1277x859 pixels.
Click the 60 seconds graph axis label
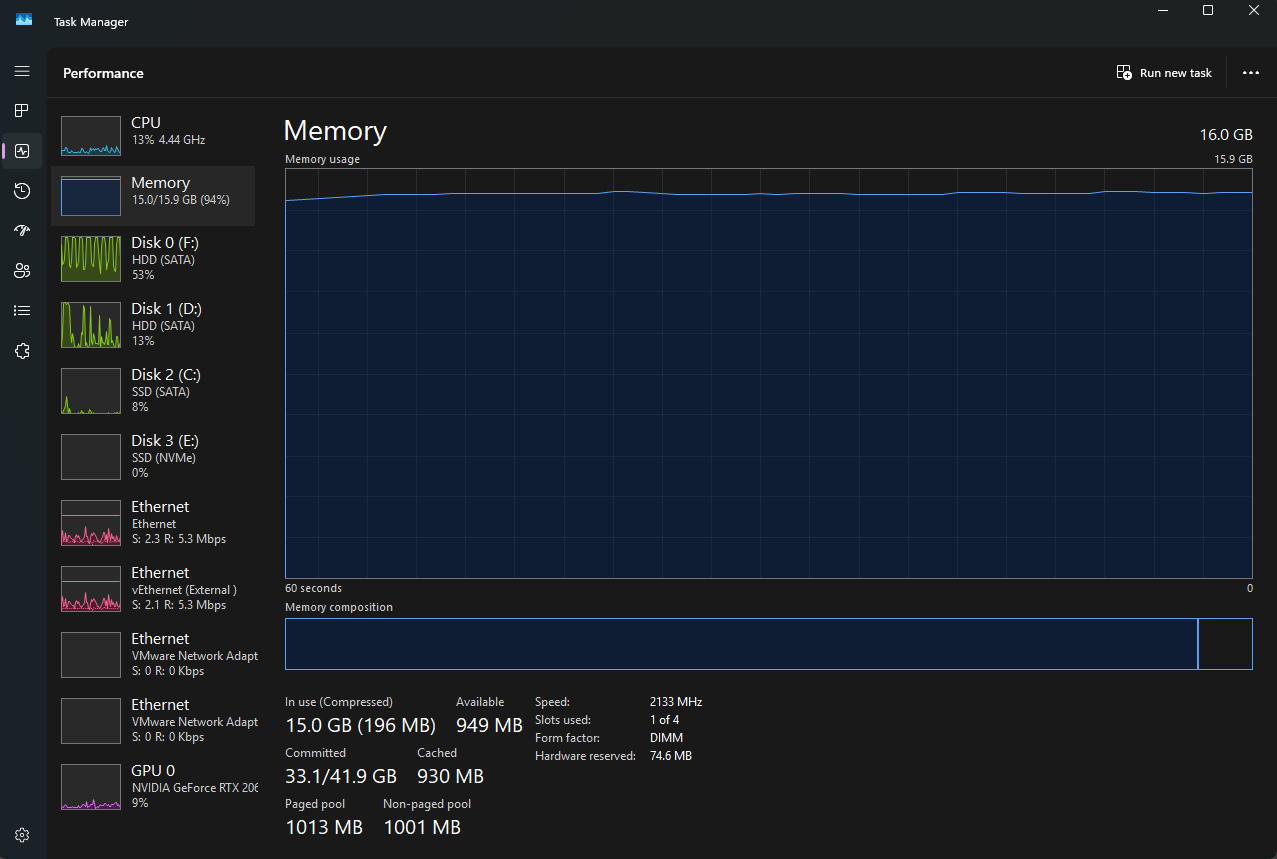pyautogui.click(x=313, y=588)
